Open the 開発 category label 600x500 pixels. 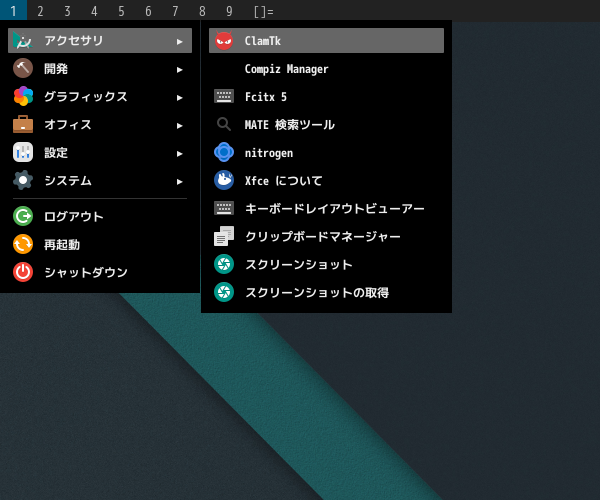click(x=56, y=69)
